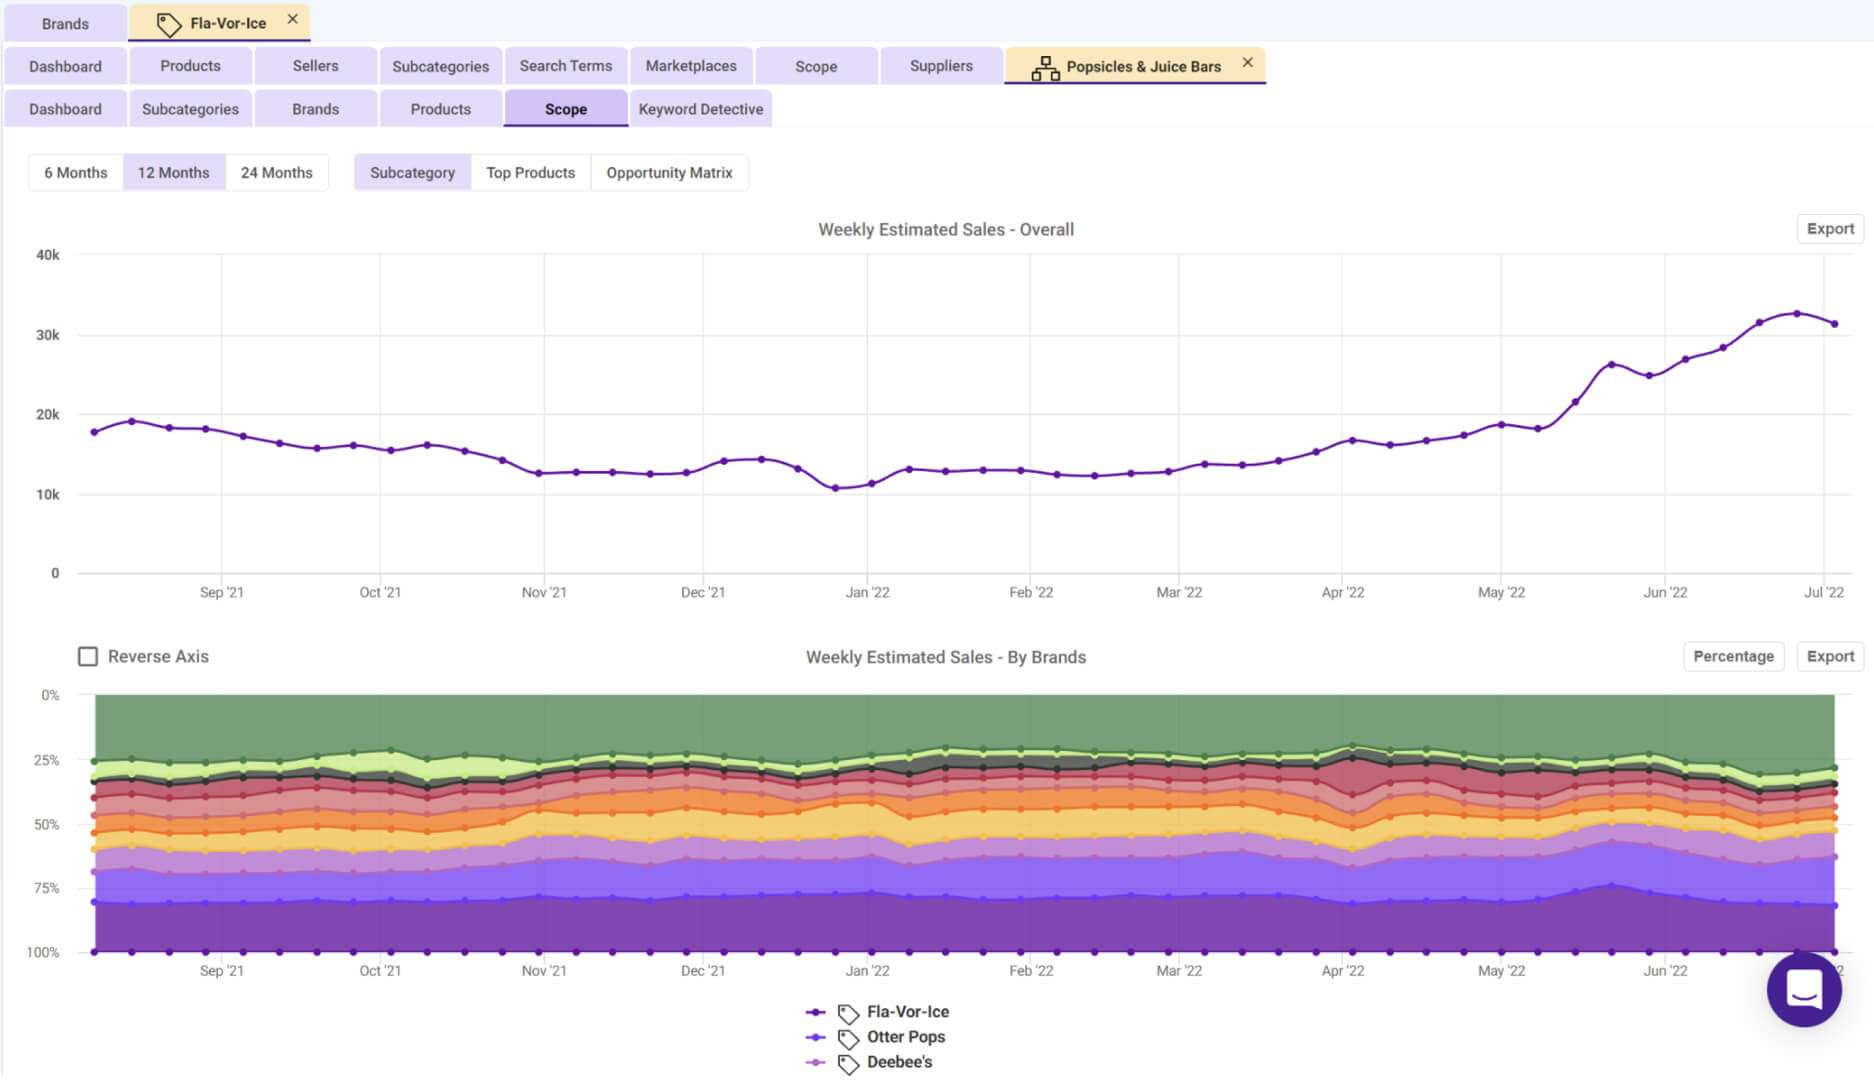Screen dimensions: 1874x1088
Task: Click the peak data point on overall sales line
Action: [x=1797, y=314]
